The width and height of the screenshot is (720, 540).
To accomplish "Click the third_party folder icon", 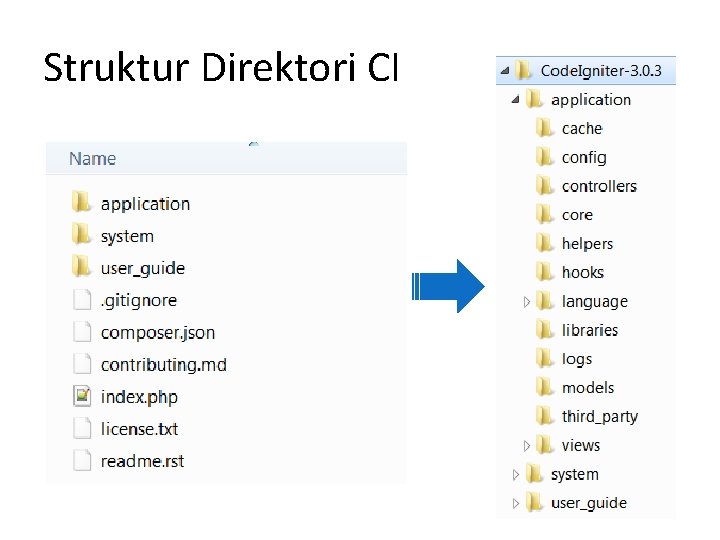I will tap(545, 416).
